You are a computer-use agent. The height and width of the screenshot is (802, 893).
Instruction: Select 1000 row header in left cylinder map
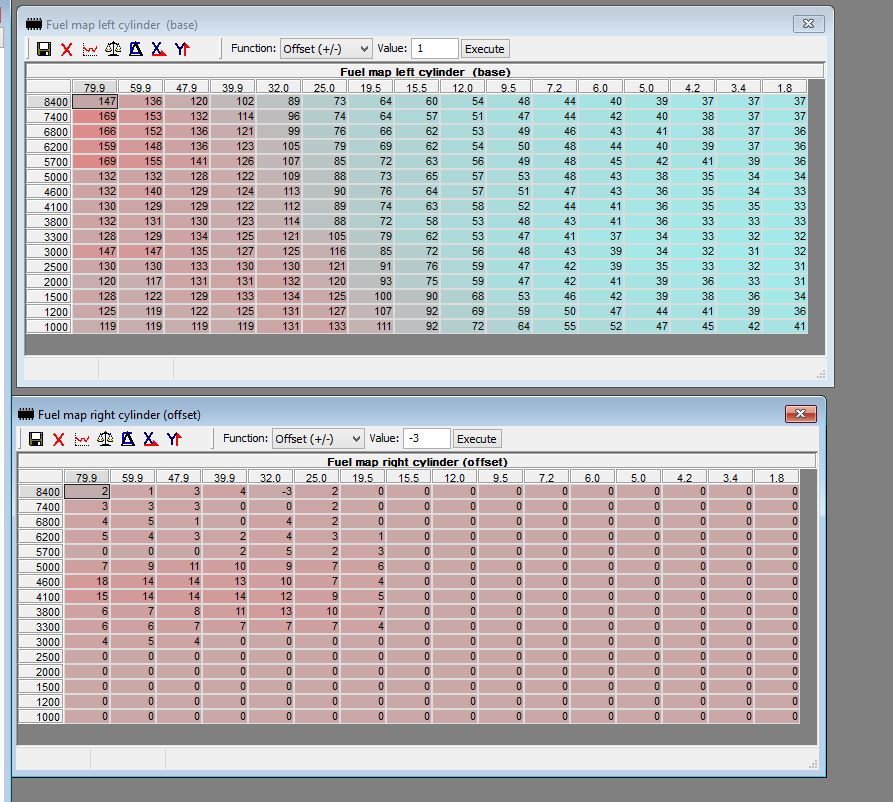click(49, 327)
